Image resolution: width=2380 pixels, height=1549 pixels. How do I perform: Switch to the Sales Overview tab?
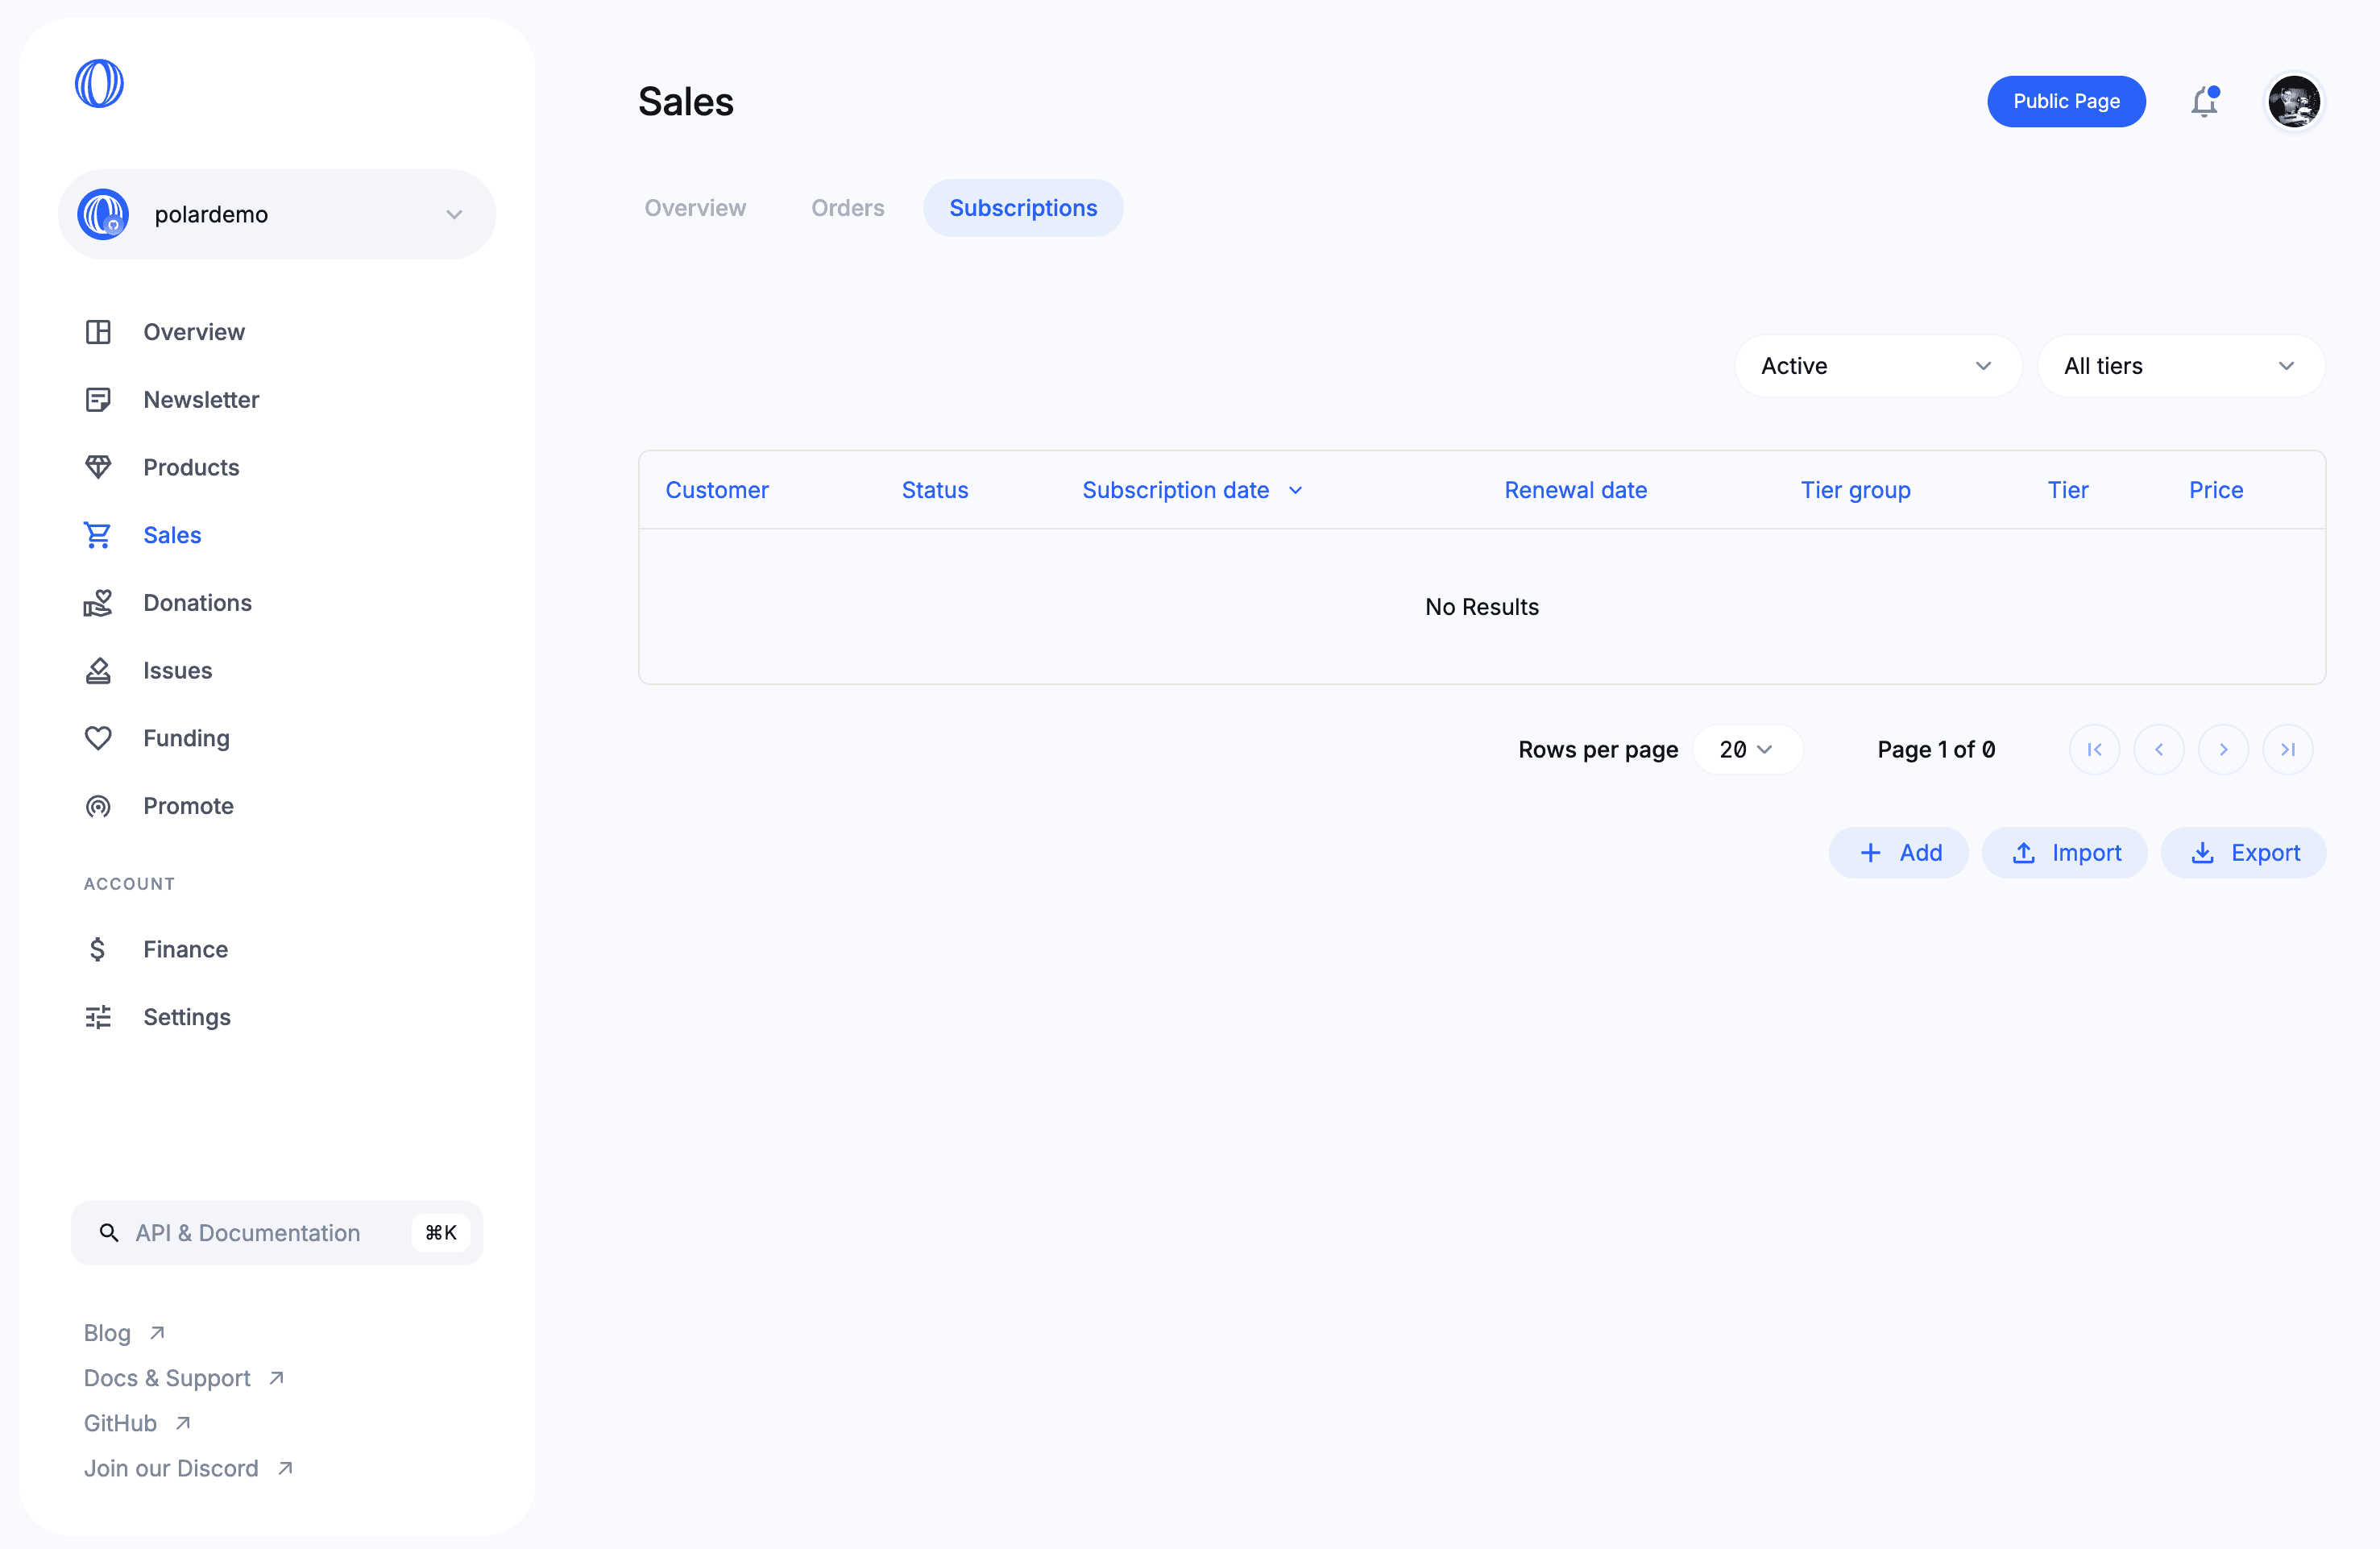coord(695,208)
